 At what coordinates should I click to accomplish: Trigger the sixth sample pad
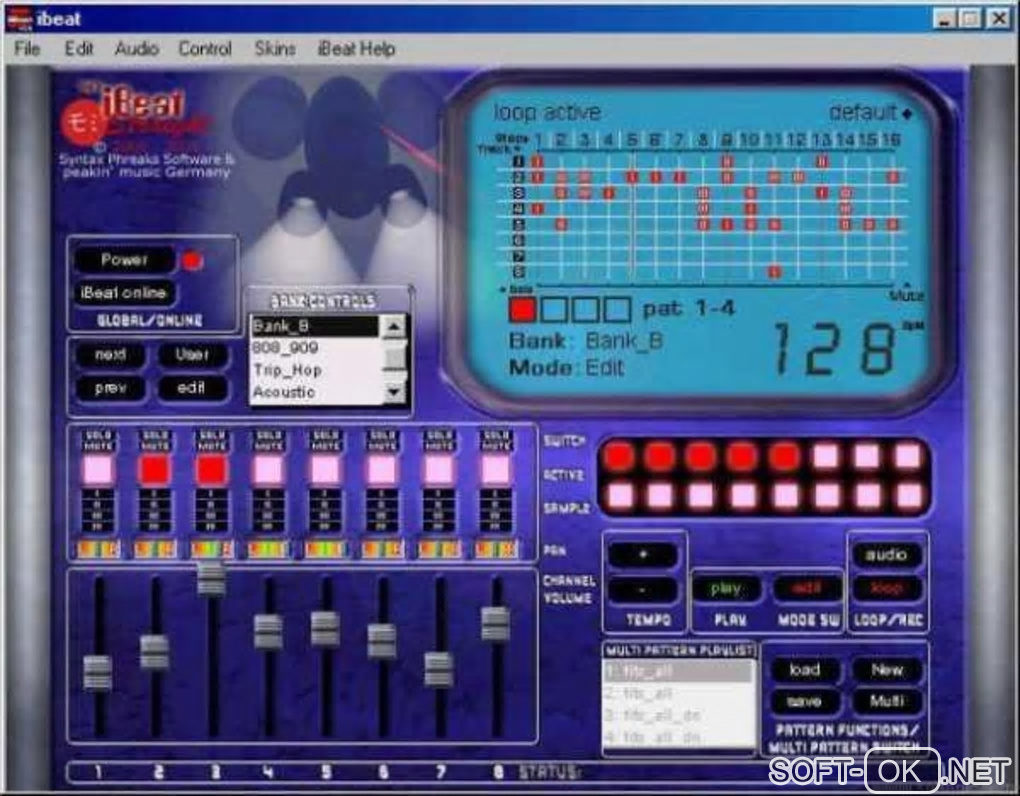(826, 496)
